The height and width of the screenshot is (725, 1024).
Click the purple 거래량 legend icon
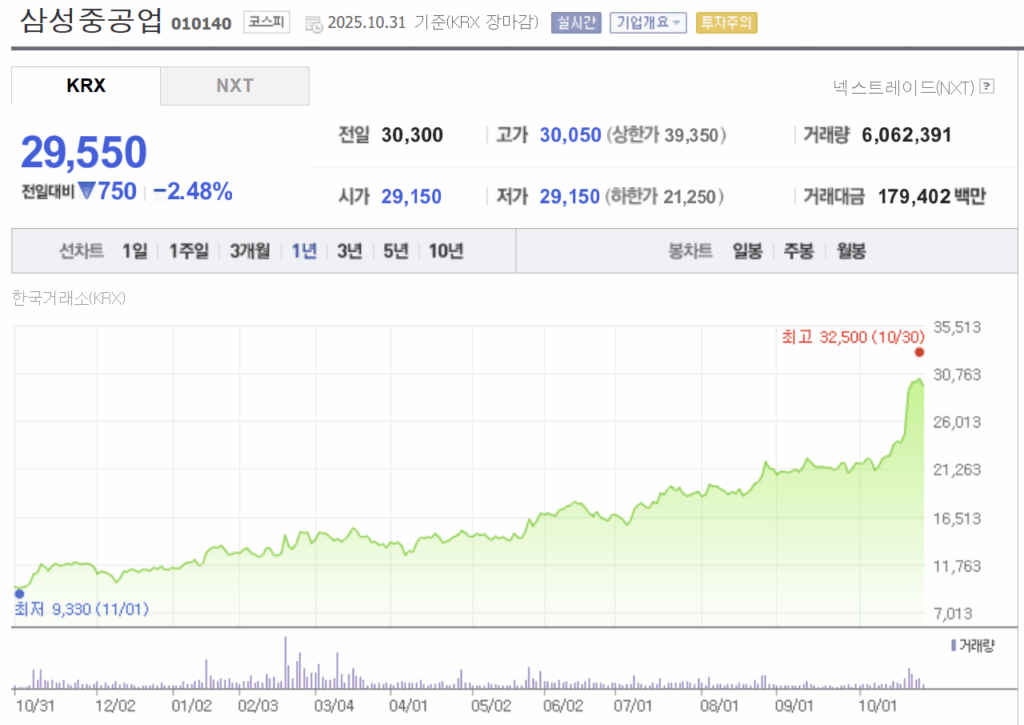click(953, 645)
